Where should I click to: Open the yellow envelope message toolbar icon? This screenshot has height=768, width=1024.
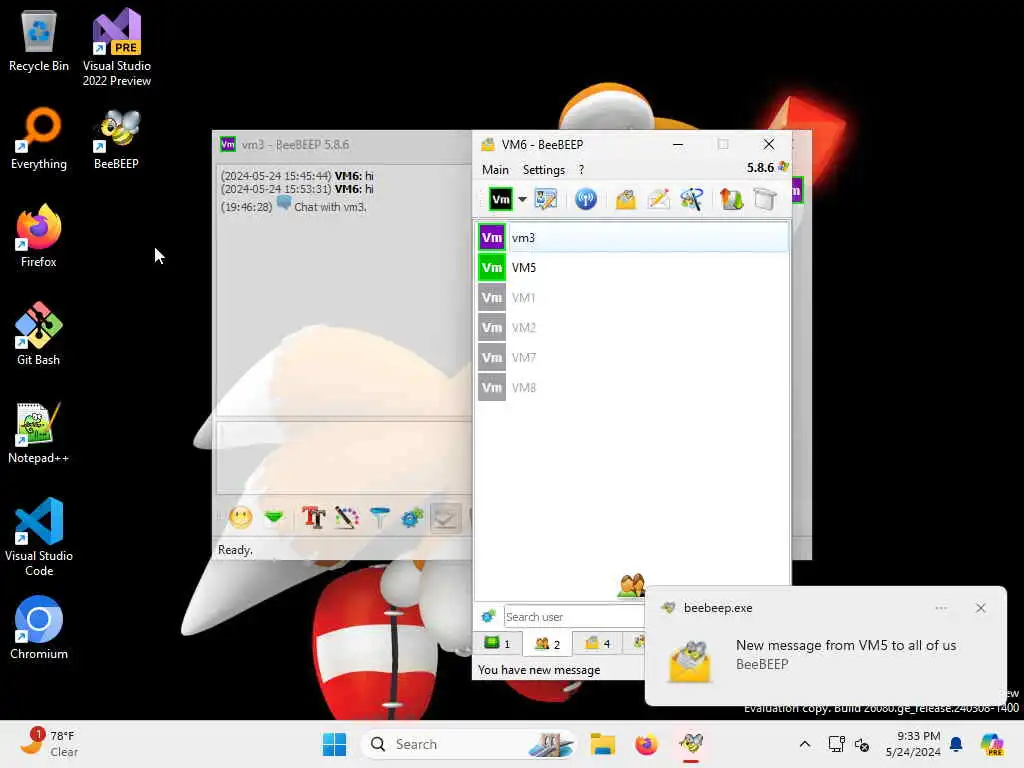click(626, 199)
